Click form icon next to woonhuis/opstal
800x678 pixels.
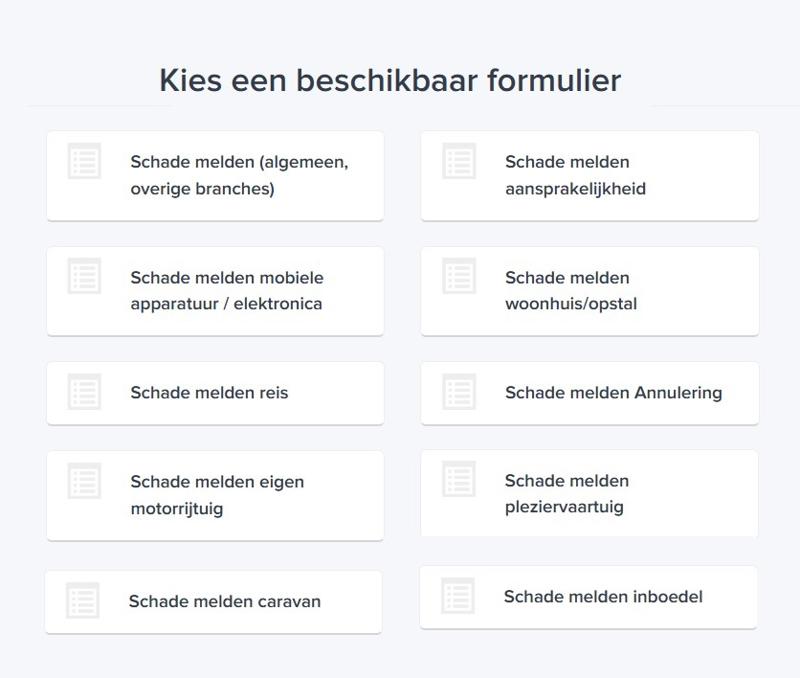point(459,277)
